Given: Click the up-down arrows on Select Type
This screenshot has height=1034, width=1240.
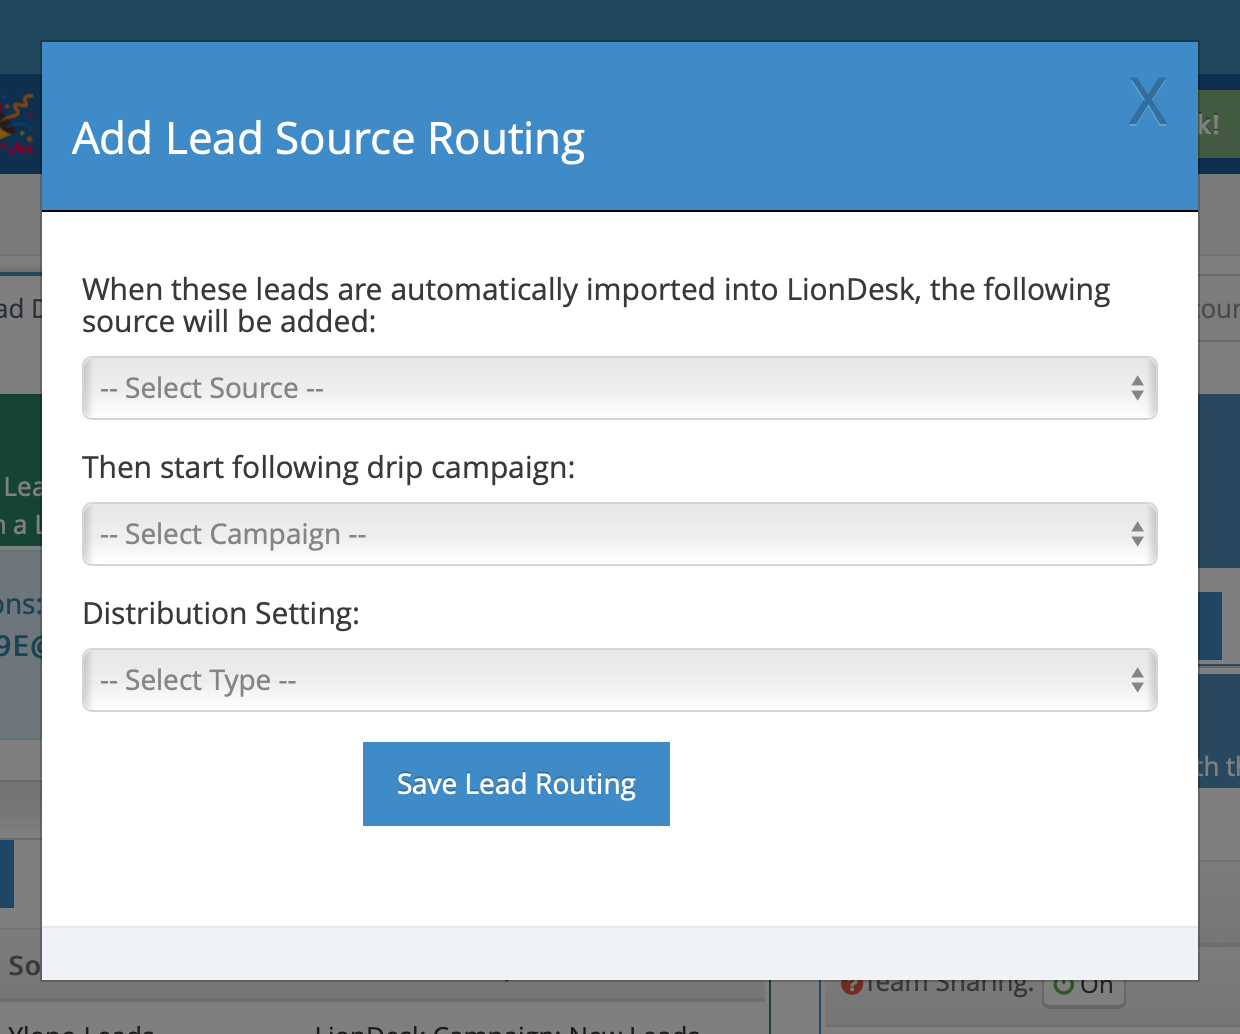Looking at the screenshot, I should point(1137,680).
